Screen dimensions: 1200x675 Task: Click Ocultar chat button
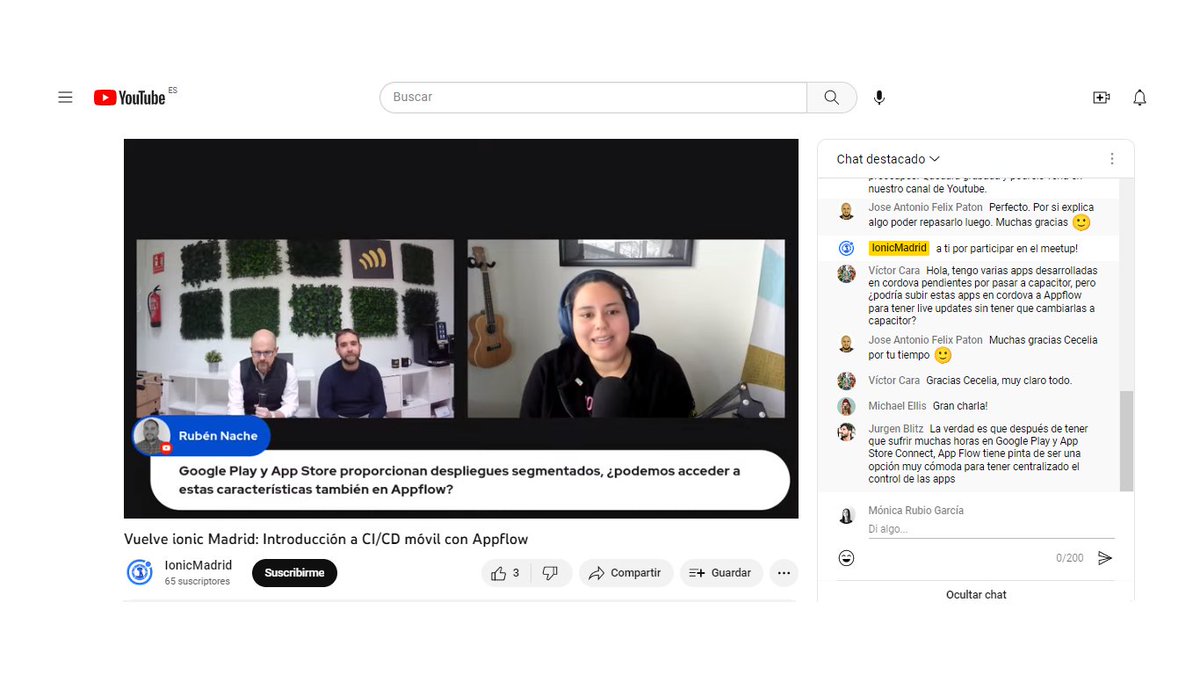point(976,594)
